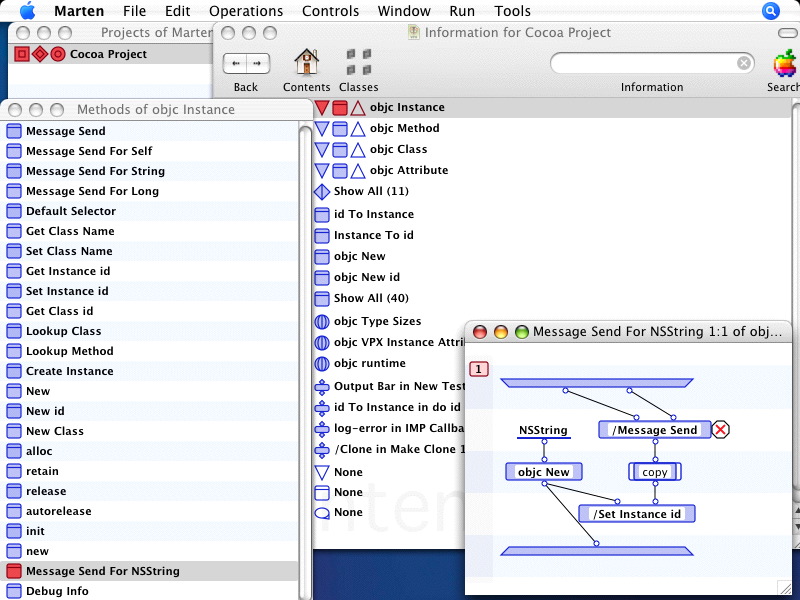Open the Run menu

click(462, 11)
